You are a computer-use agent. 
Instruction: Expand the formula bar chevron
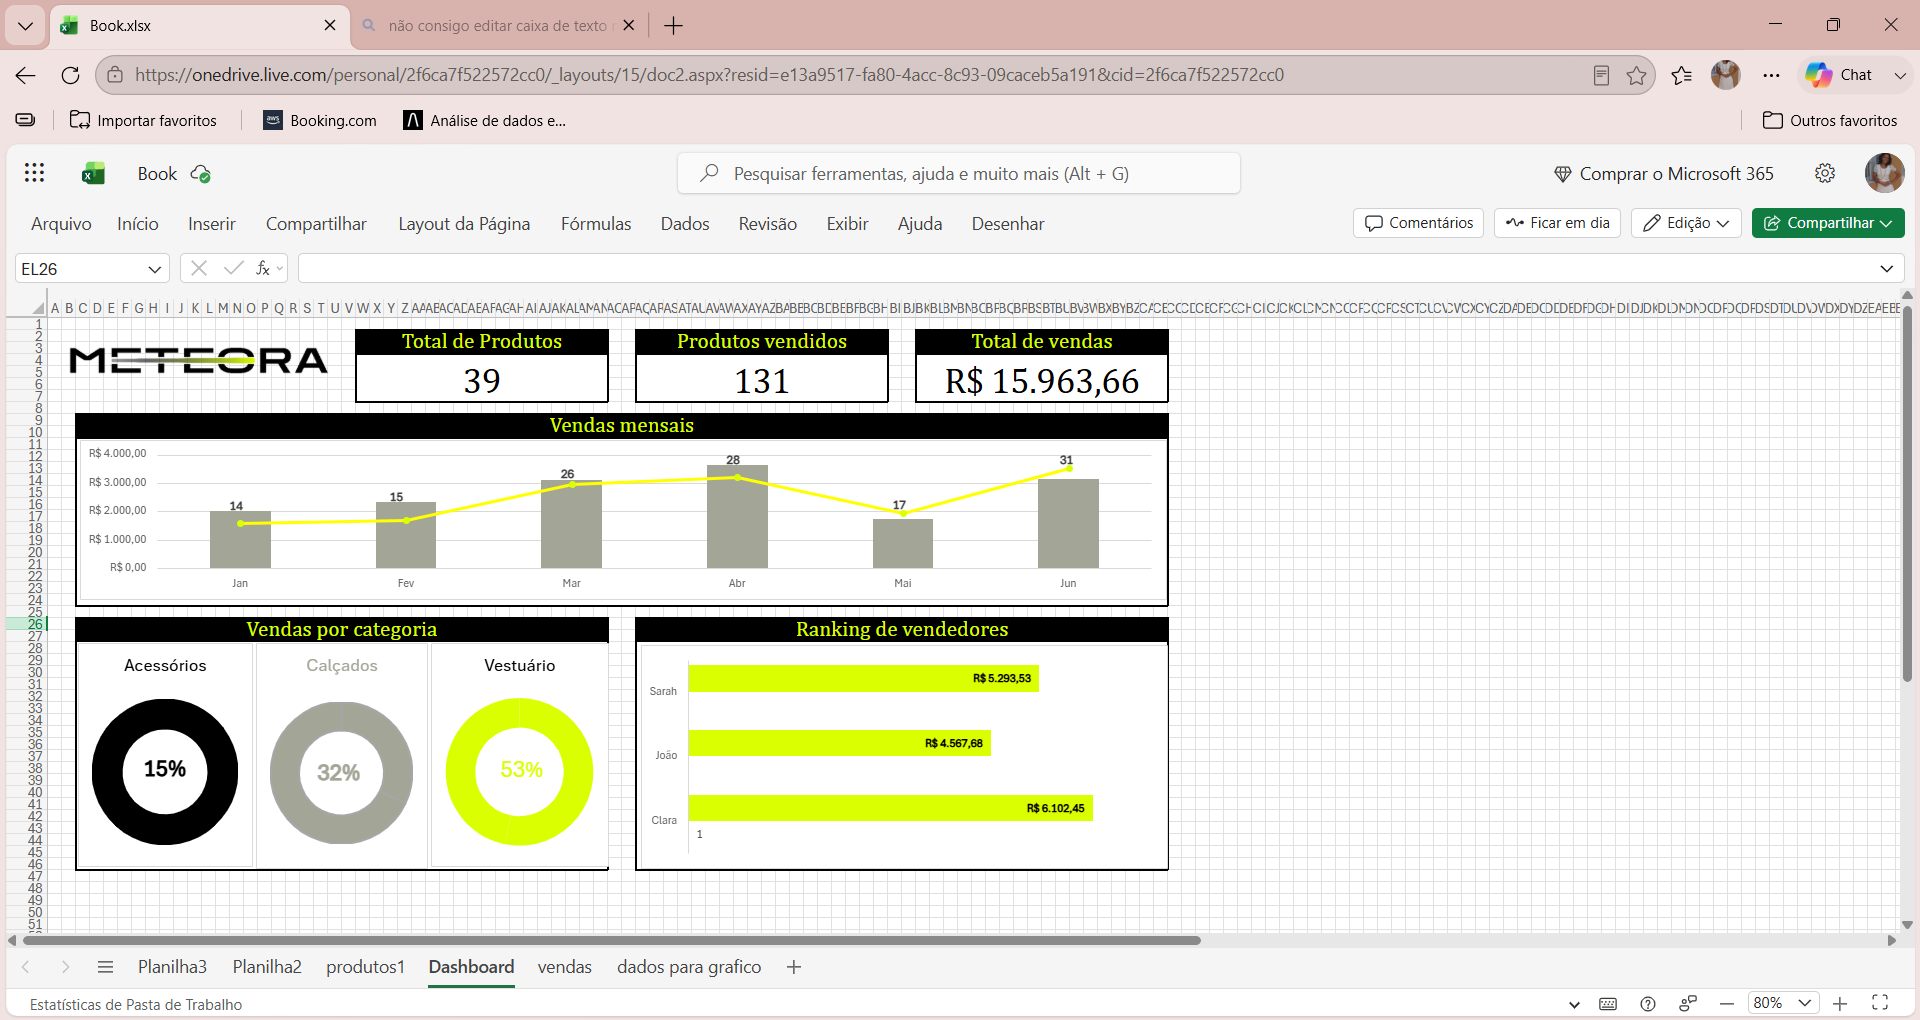coord(1887,268)
